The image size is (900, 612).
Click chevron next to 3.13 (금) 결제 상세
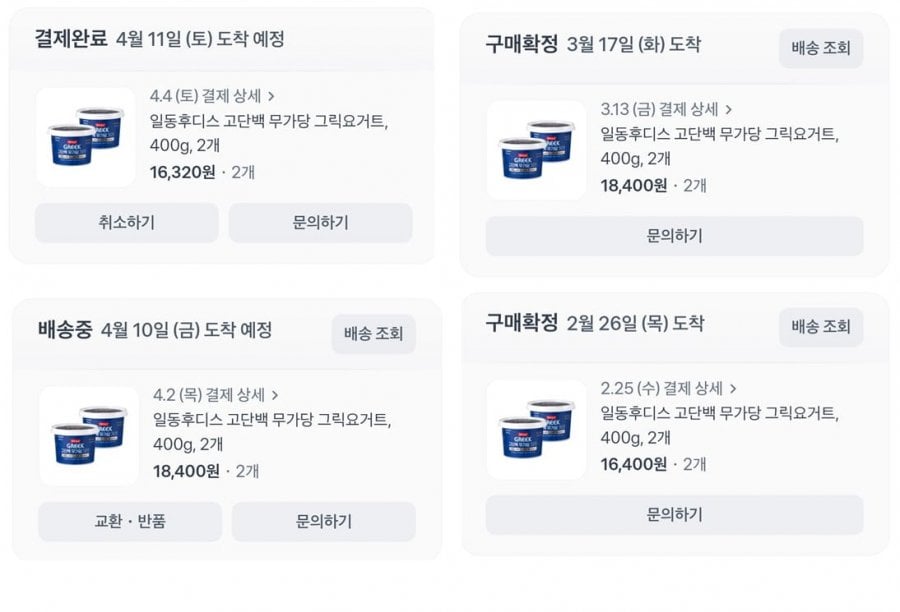(x=728, y=109)
